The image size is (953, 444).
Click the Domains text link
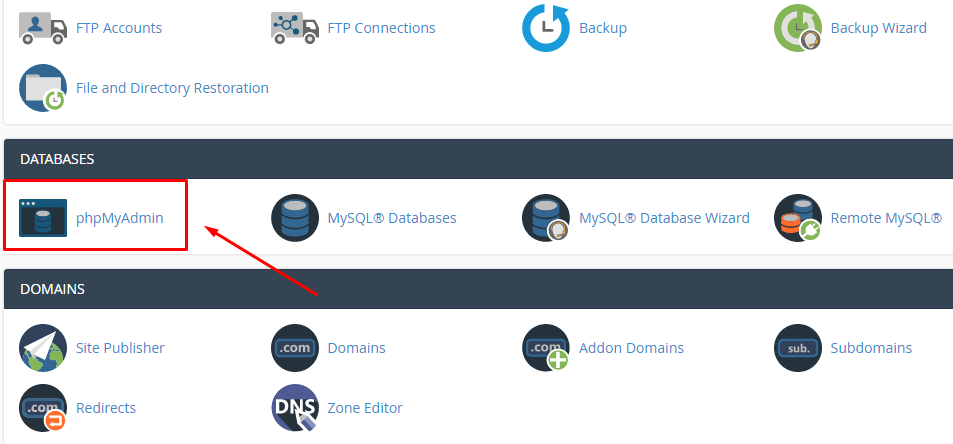[x=357, y=348]
